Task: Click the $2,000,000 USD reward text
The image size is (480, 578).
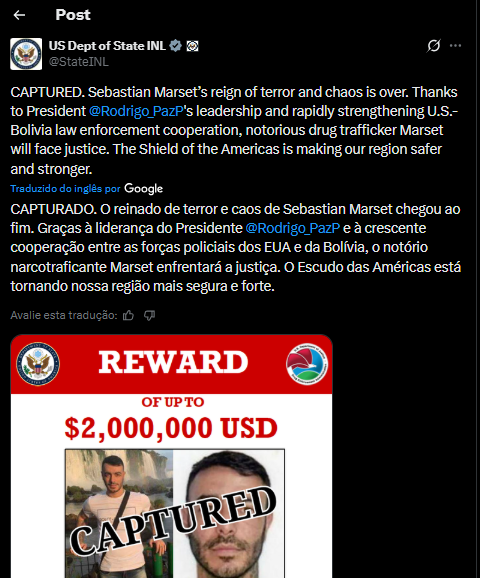Action: [x=171, y=428]
